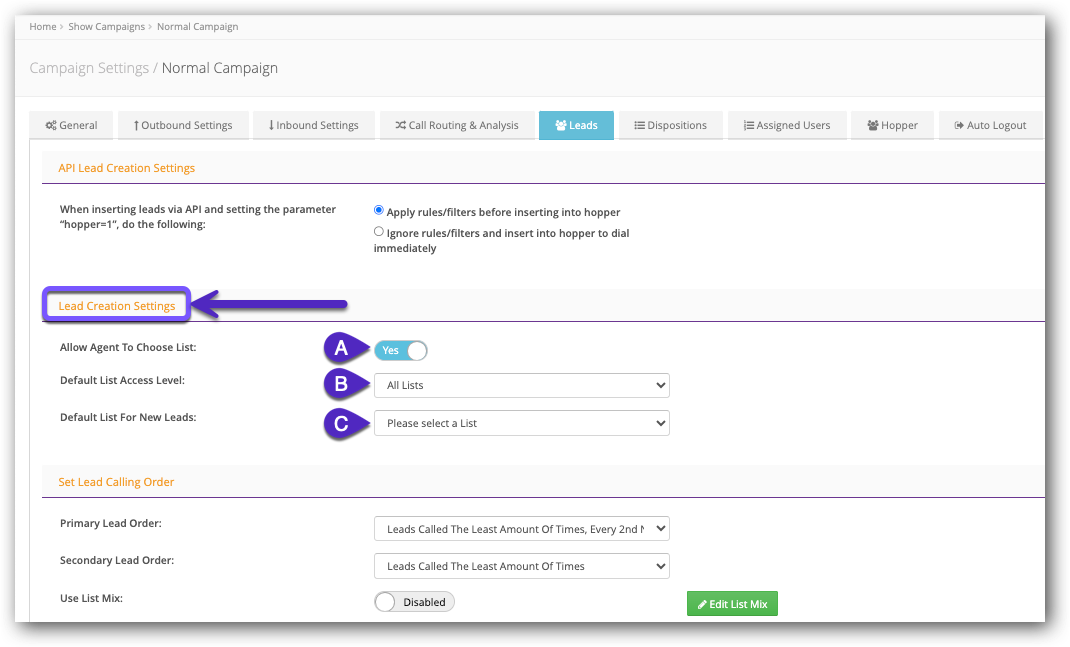1070x647 pixels.
Task: Select Ignore rules/filters radio button
Action: point(379,231)
